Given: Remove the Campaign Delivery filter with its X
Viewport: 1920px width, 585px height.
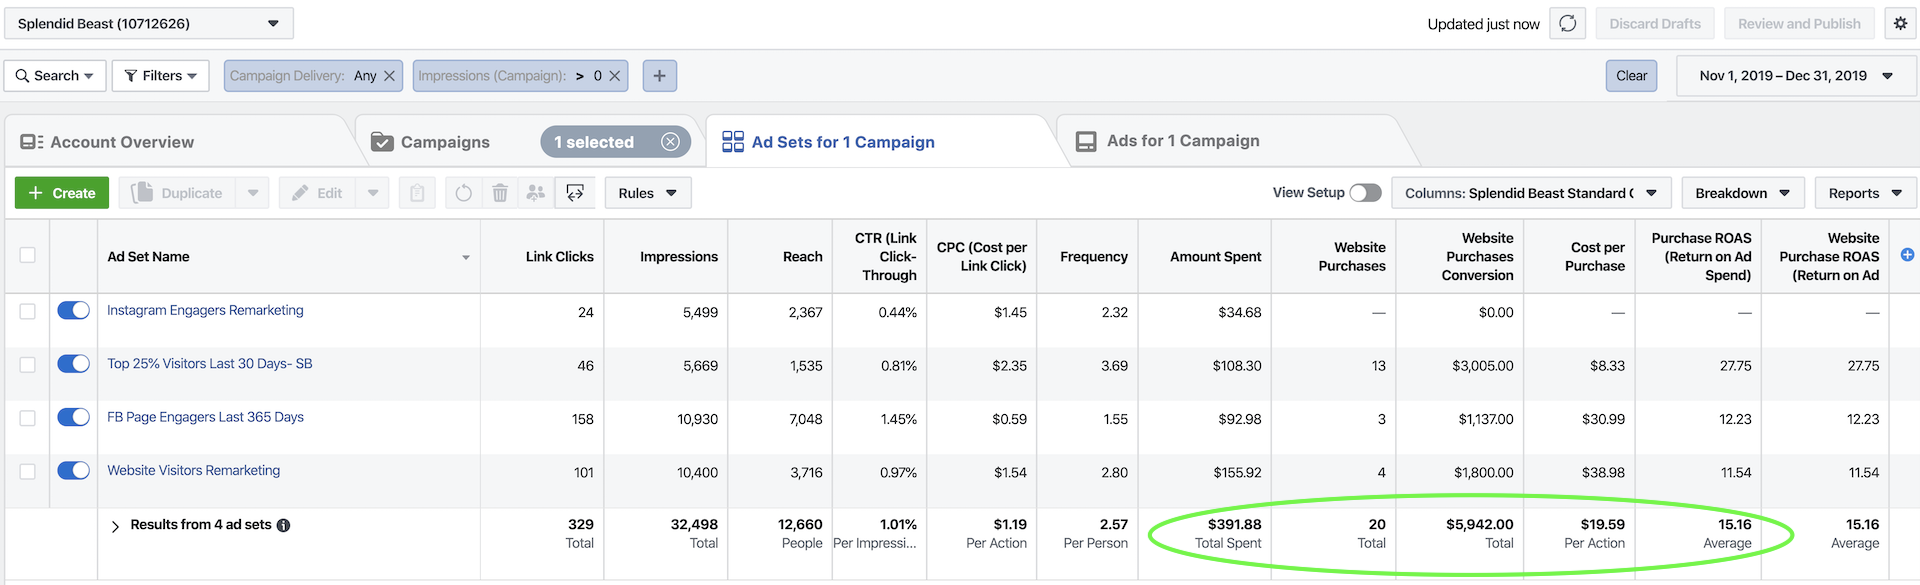Looking at the screenshot, I should click(x=390, y=76).
